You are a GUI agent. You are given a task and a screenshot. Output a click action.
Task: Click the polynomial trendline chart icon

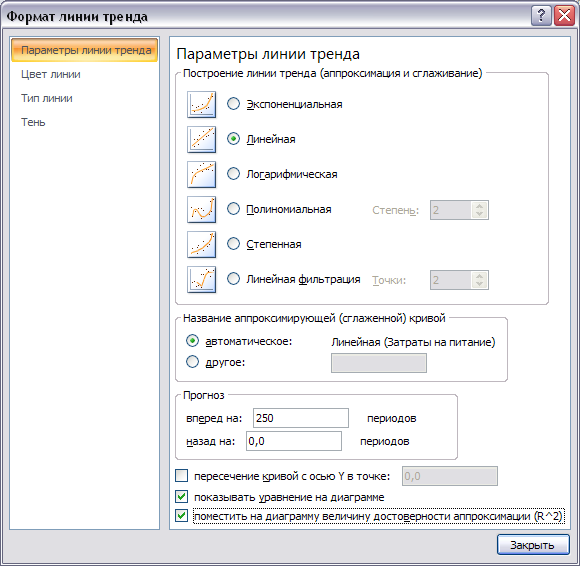pyautogui.click(x=202, y=209)
